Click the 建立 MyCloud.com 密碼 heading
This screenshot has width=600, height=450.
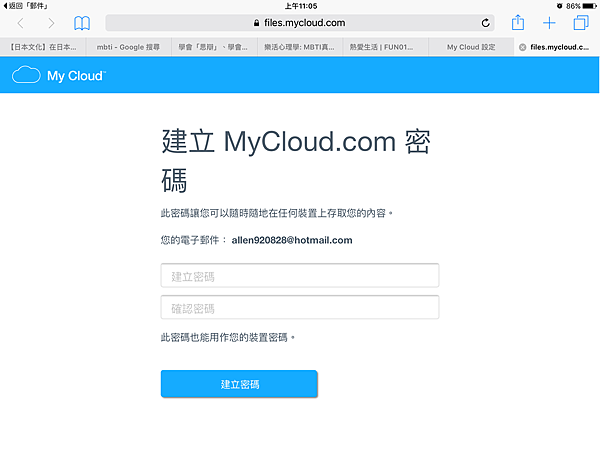[296, 161]
